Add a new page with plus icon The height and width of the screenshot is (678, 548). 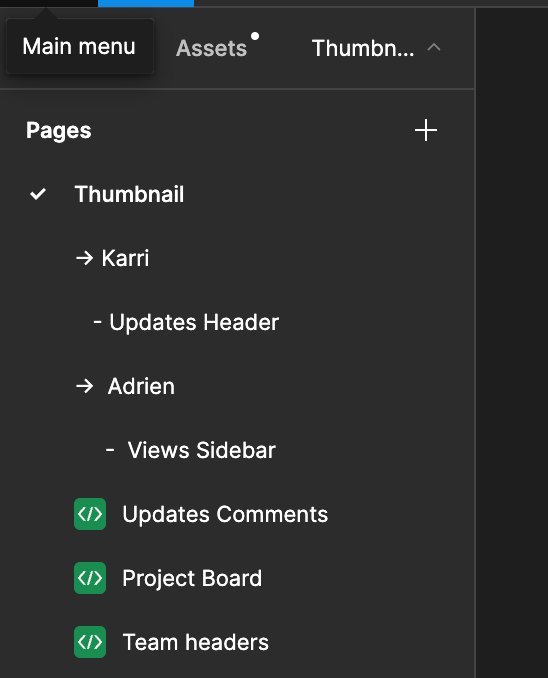426,130
